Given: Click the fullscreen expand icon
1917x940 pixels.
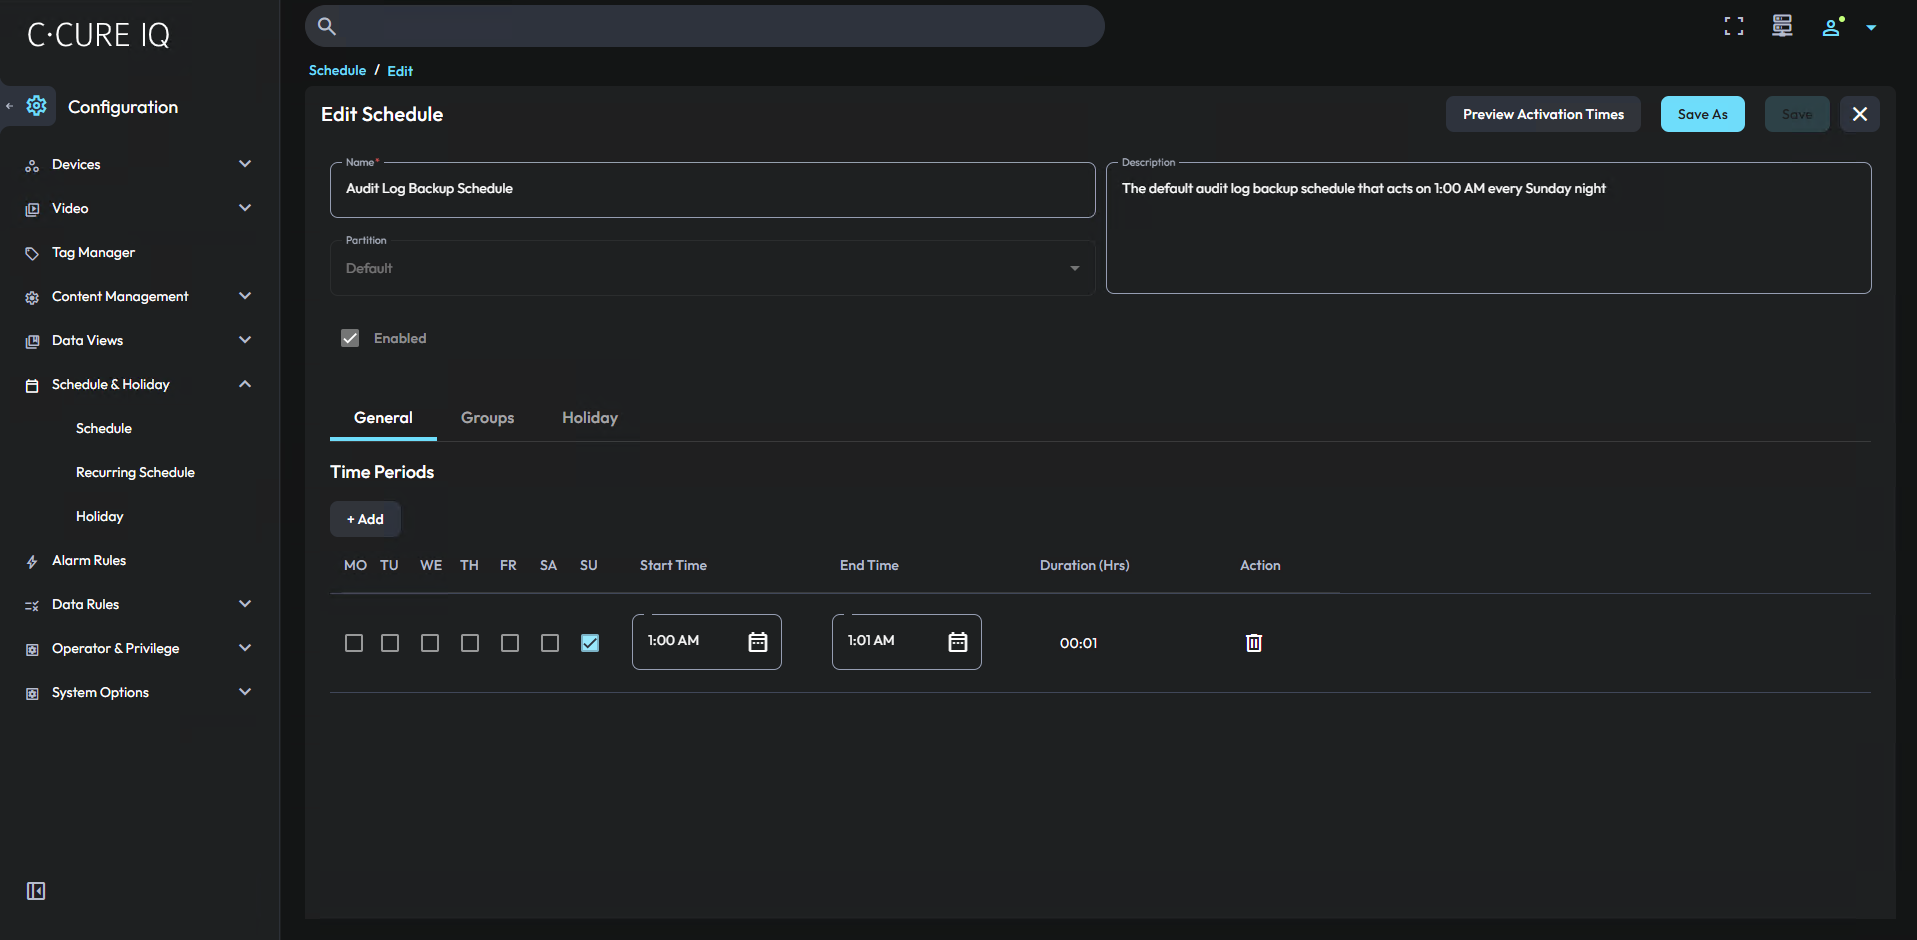Looking at the screenshot, I should [x=1733, y=26].
